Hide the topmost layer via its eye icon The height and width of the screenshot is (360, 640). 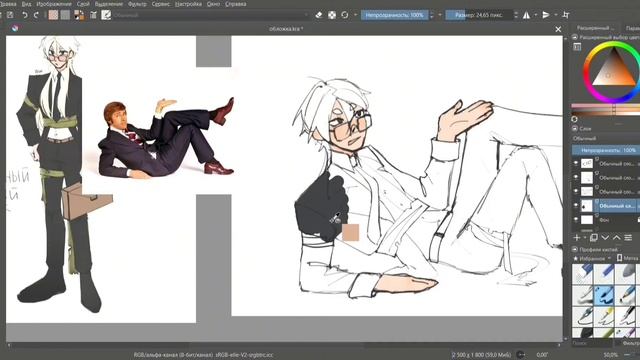click(576, 163)
